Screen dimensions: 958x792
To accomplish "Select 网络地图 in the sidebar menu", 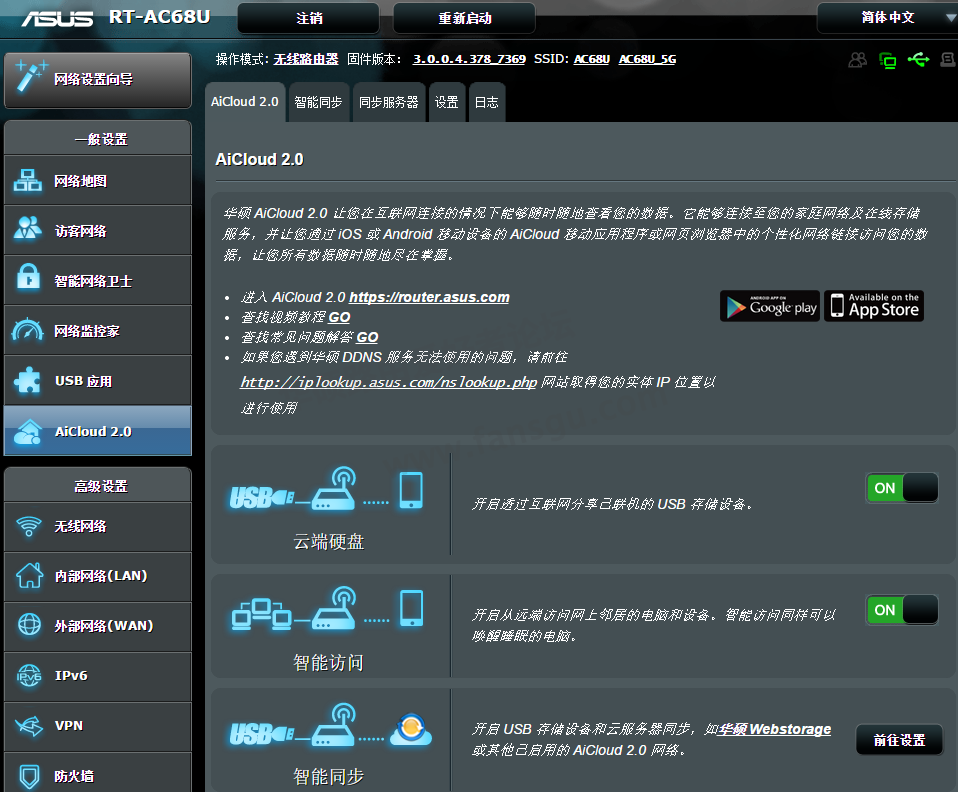I will [x=98, y=180].
